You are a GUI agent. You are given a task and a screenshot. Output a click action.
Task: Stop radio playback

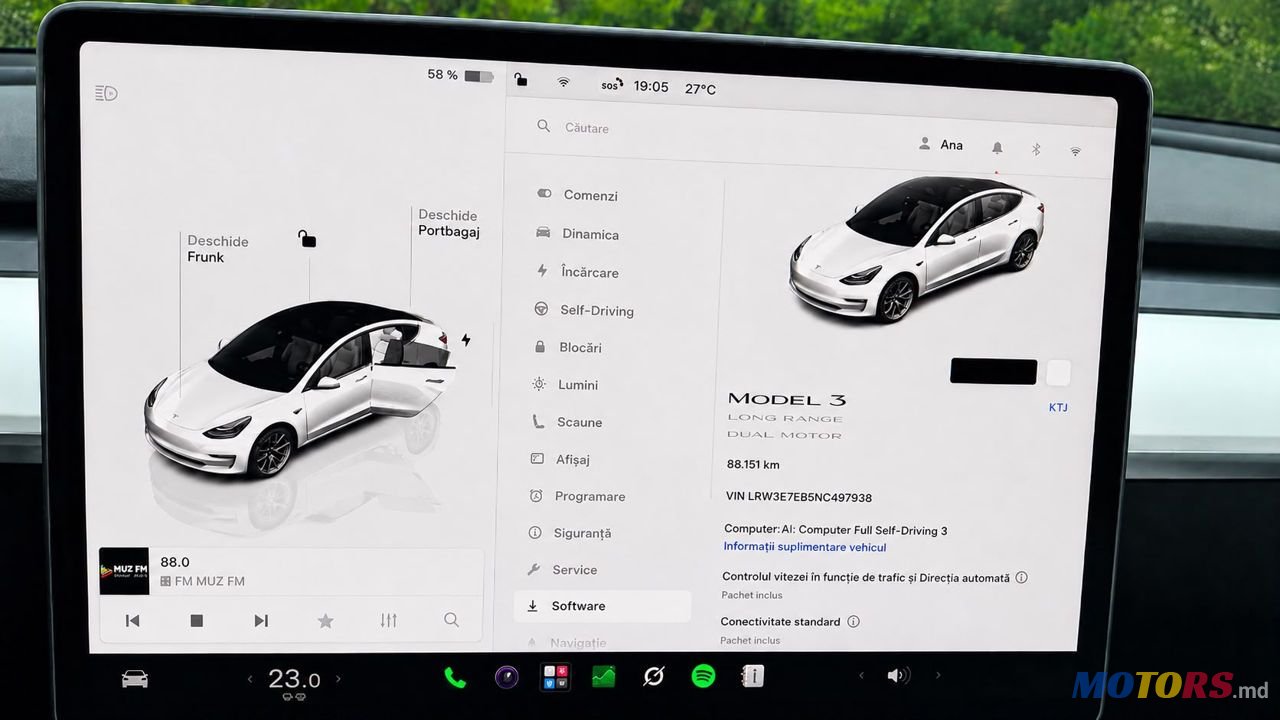[x=197, y=621]
